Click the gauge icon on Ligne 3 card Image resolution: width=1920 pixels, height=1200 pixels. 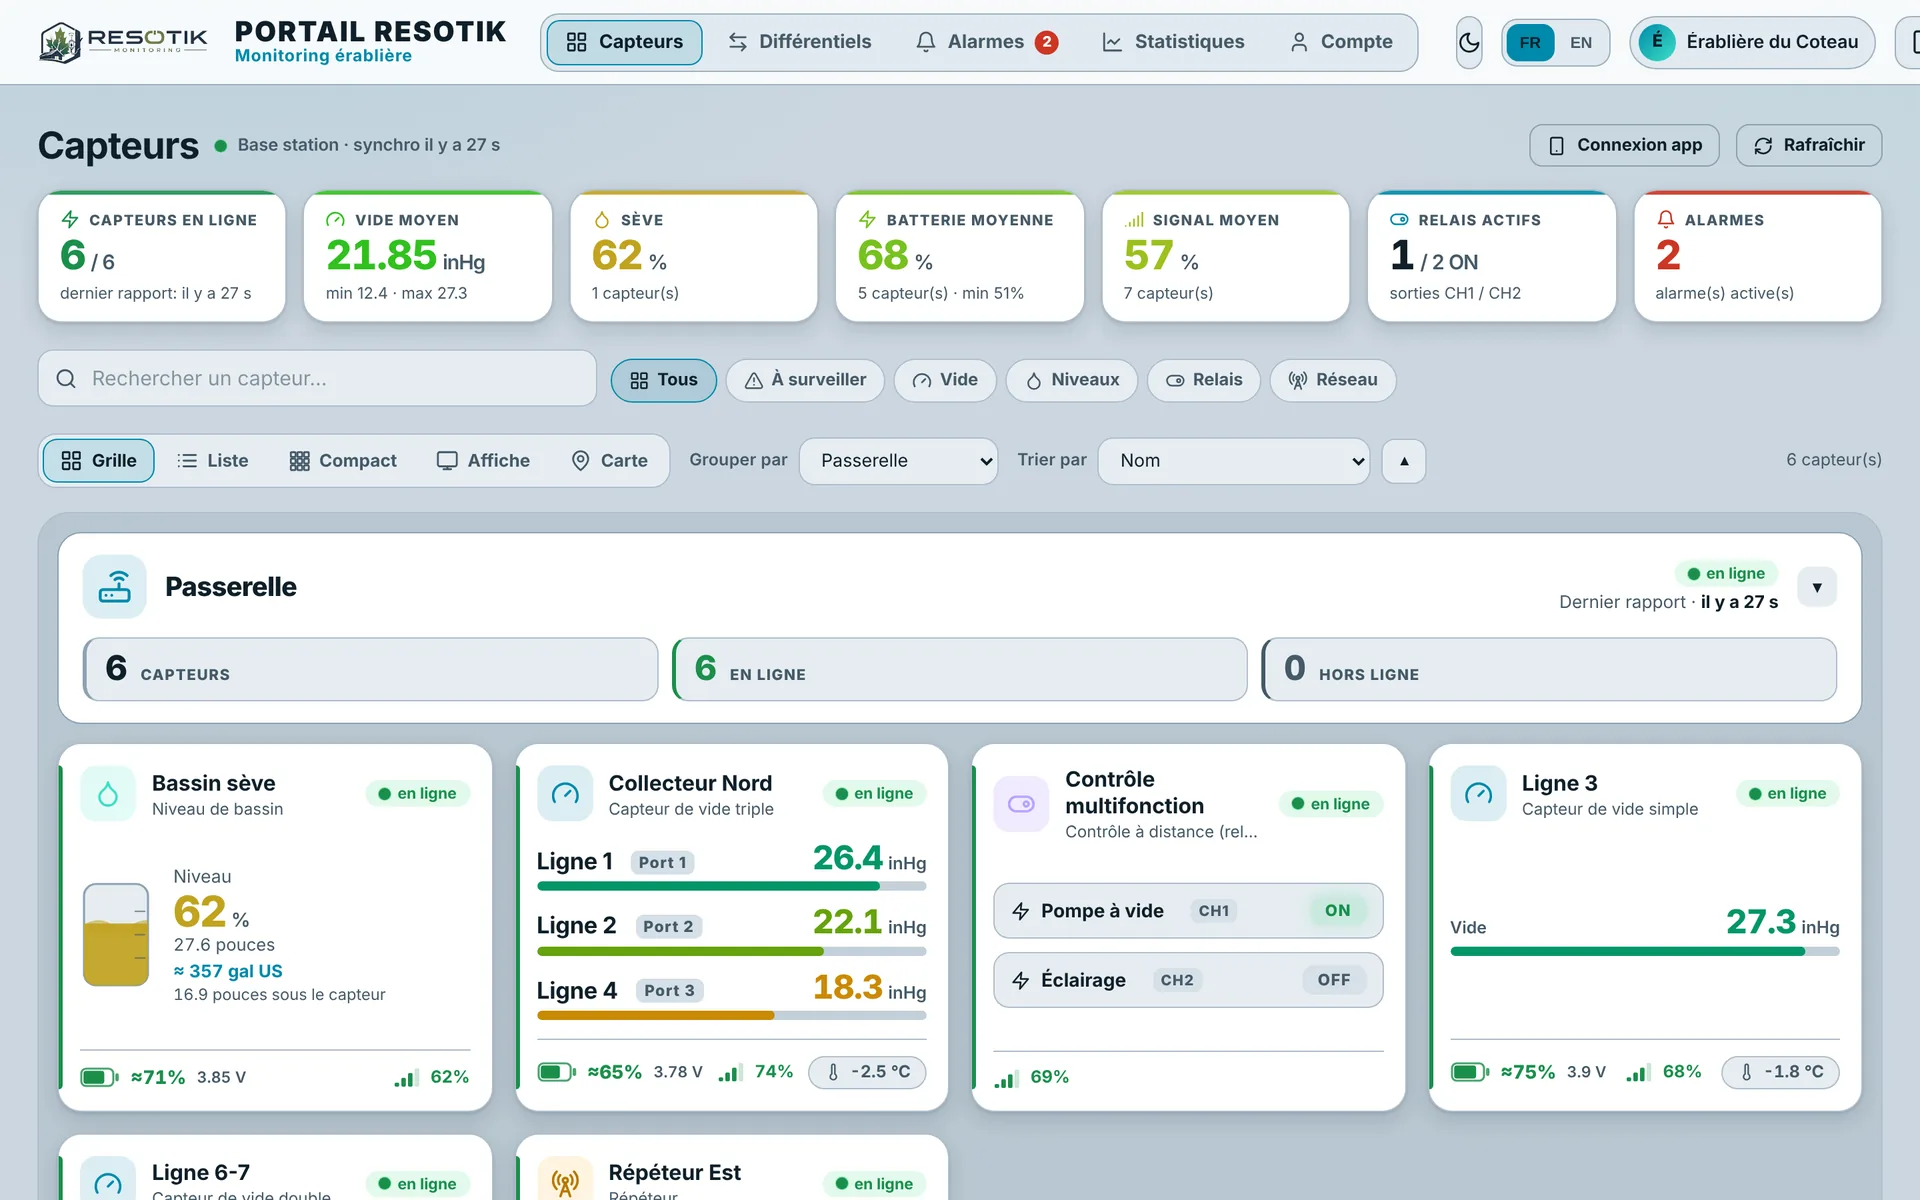(1478, 794)
